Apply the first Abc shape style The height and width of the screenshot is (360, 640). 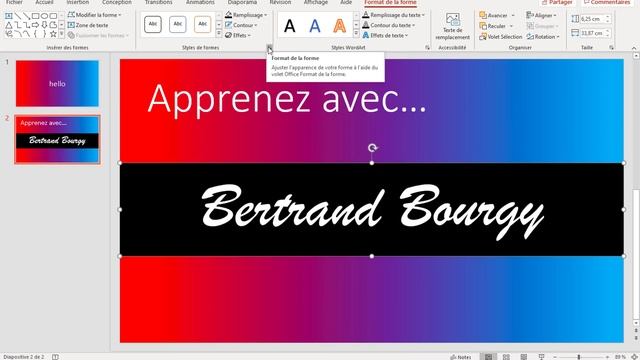pyautogui.click(x=153, y=24)
